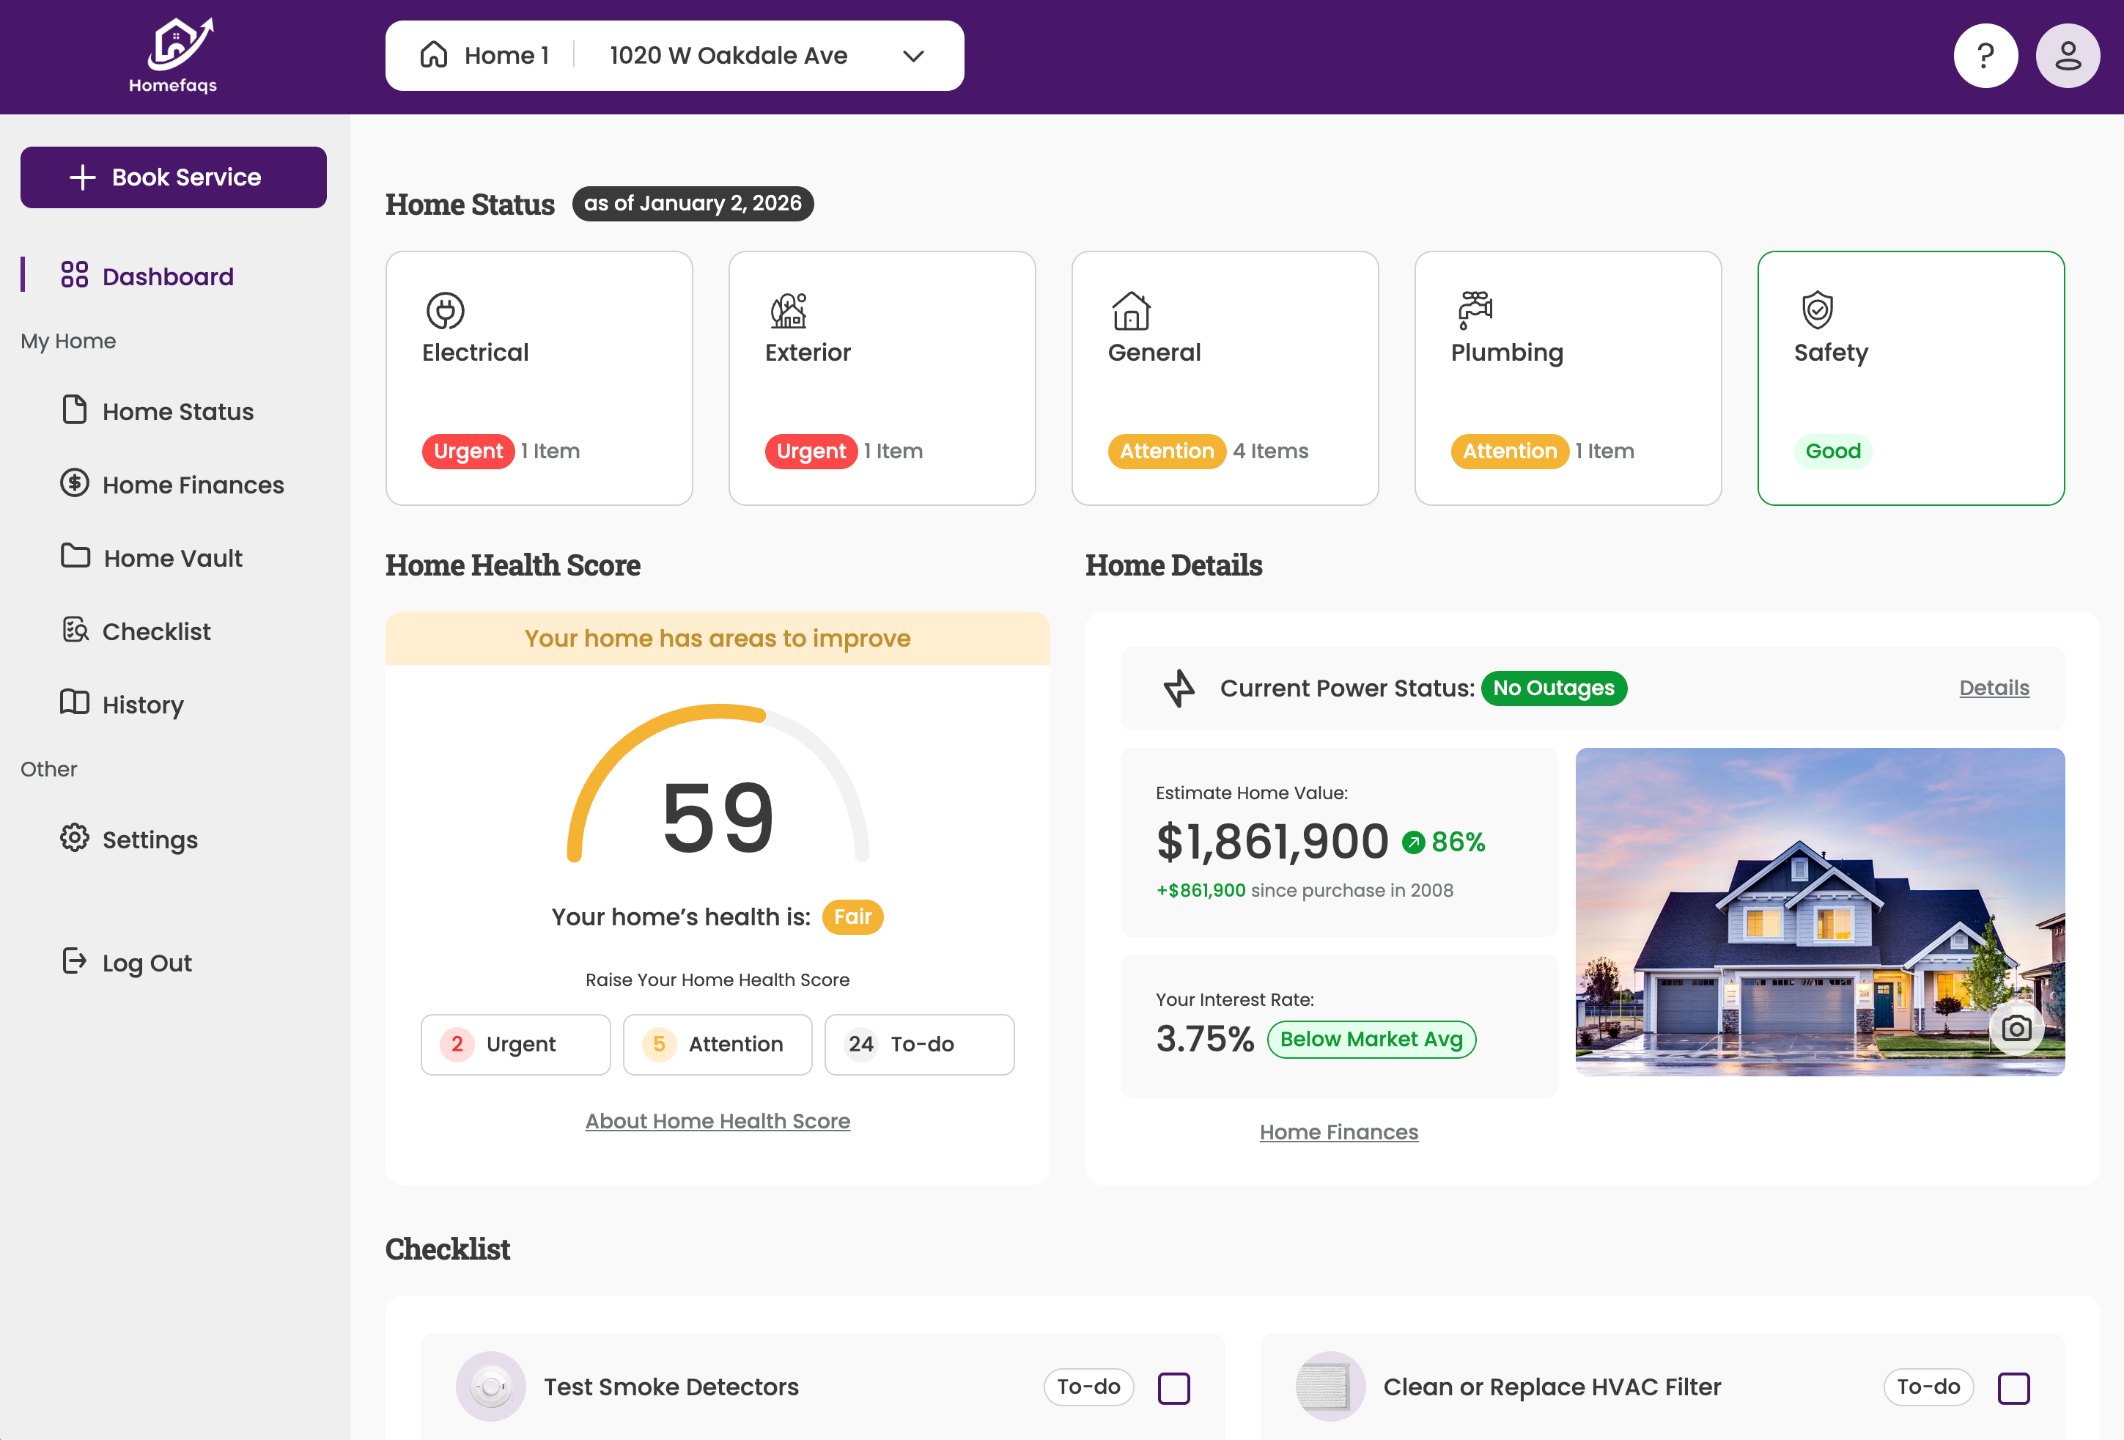This screenshot has width=2124, height=1440.
Task: Go to Home Vault in sidebar
Action: click(x=173, y=558)
